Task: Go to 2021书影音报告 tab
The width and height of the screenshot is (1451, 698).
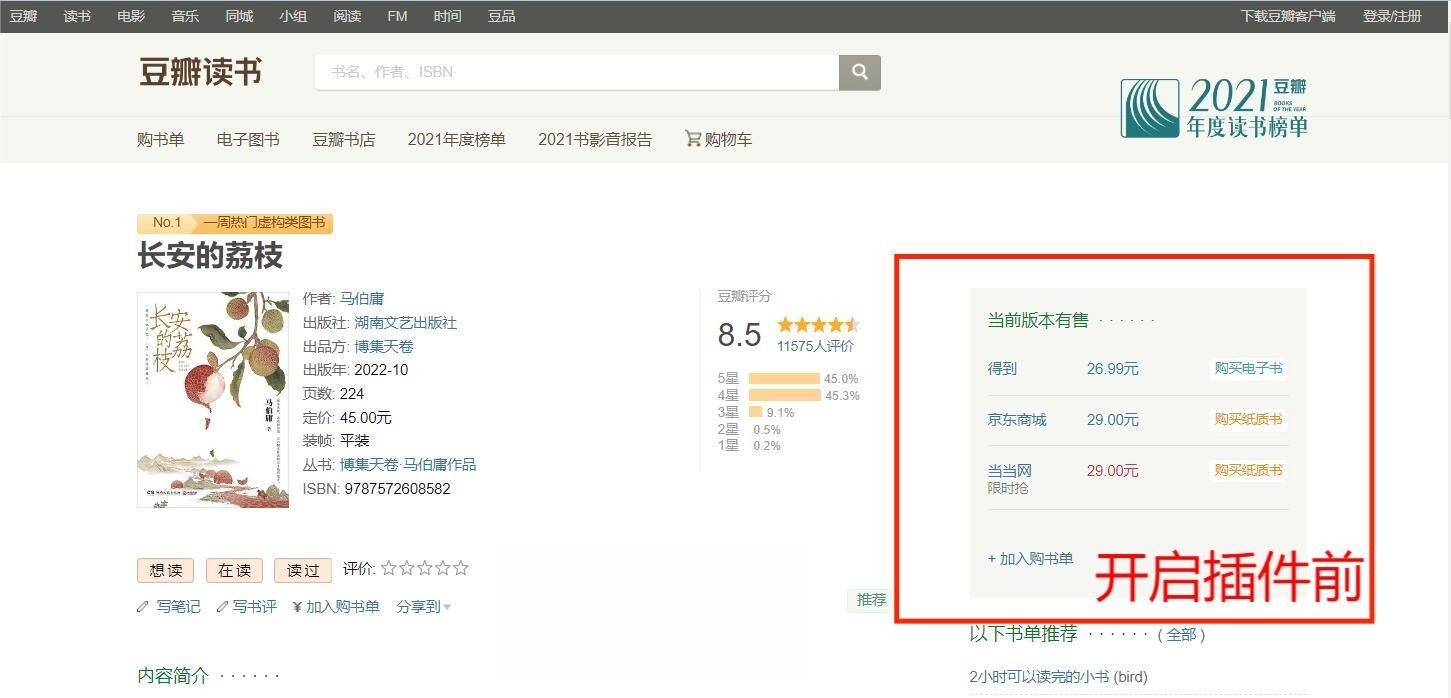Action: point(595,139)
